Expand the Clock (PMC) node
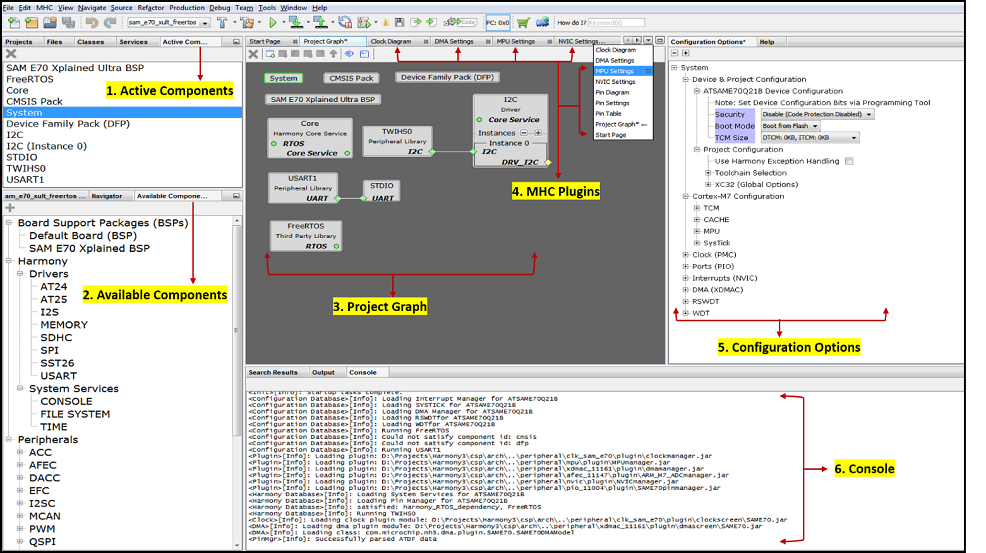 tap(685, 255)
